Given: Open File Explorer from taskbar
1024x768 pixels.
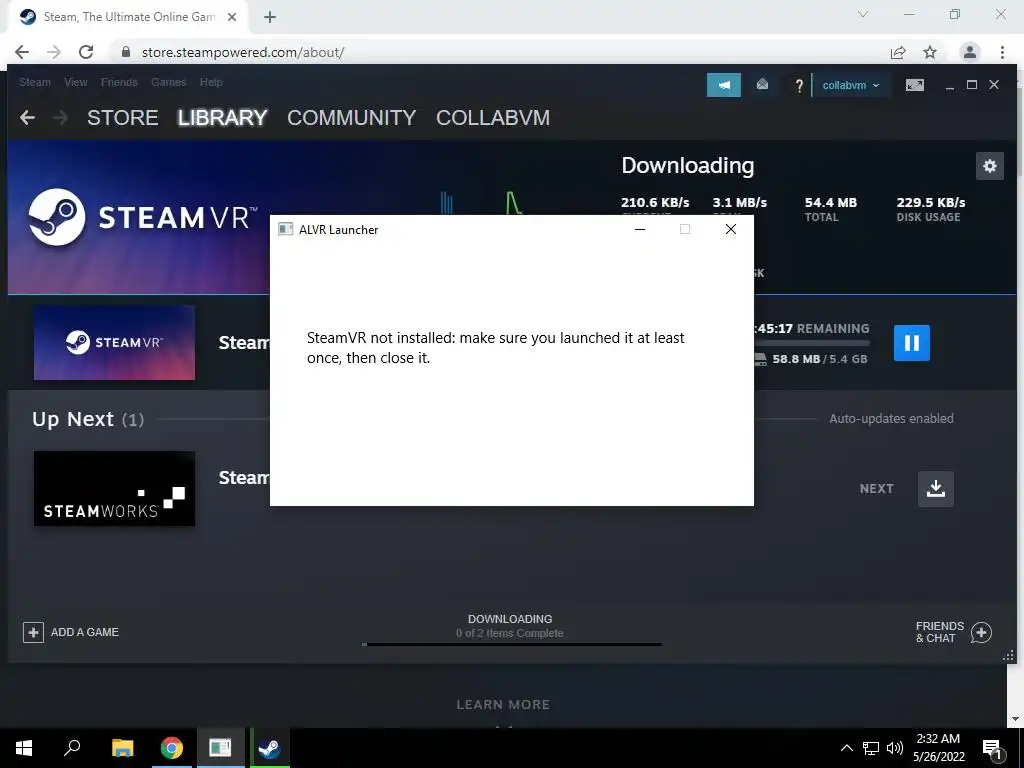Looking at the screenshot, I should point(122,748).
